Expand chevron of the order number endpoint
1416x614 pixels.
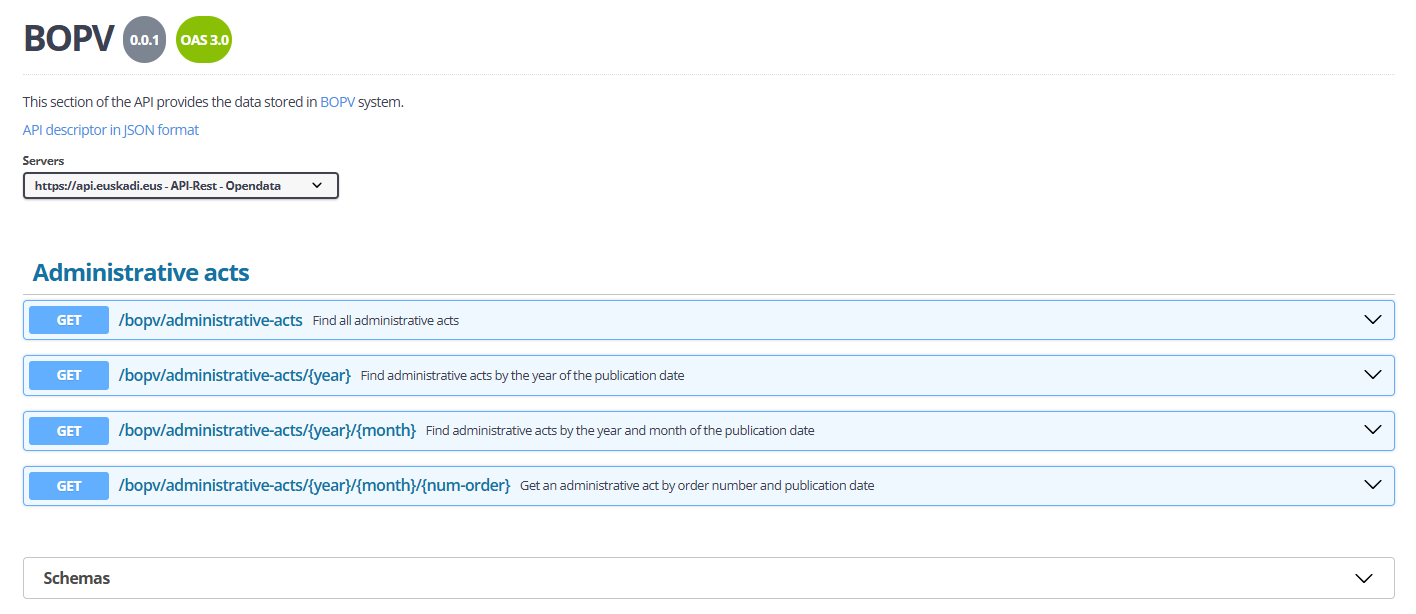pos(1372,485)
